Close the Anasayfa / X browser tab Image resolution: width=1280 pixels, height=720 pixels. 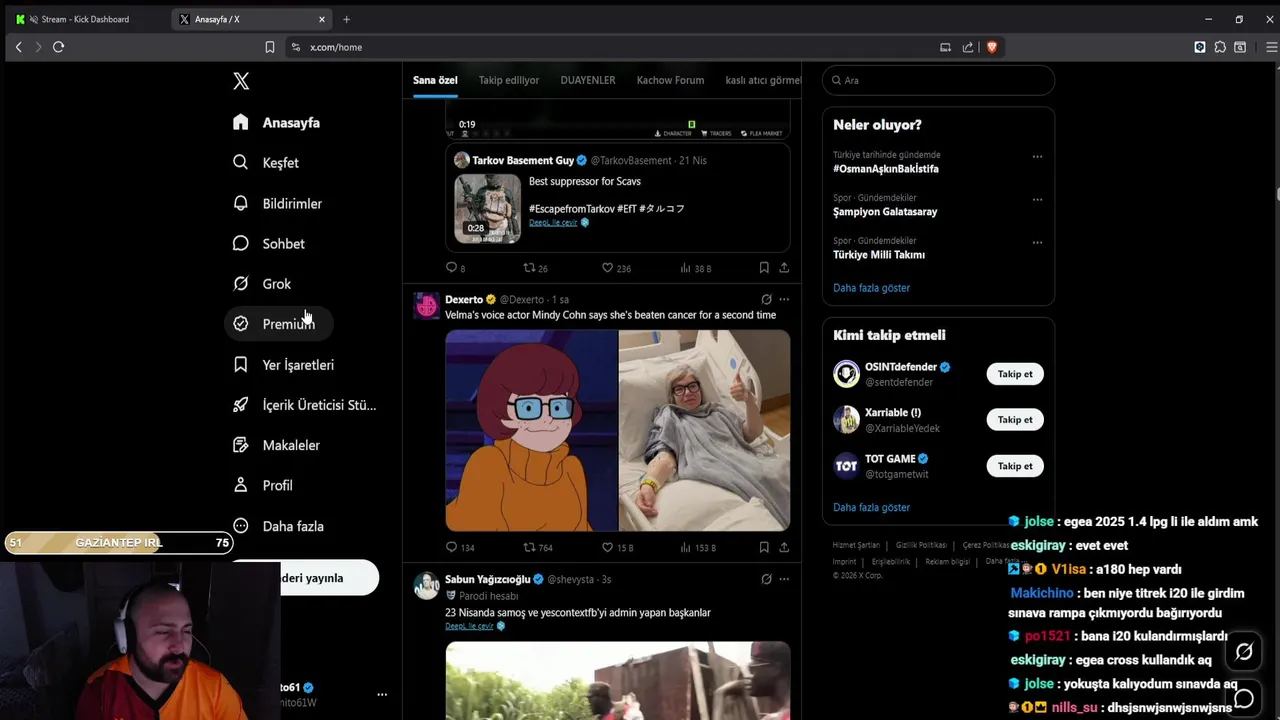321,19
